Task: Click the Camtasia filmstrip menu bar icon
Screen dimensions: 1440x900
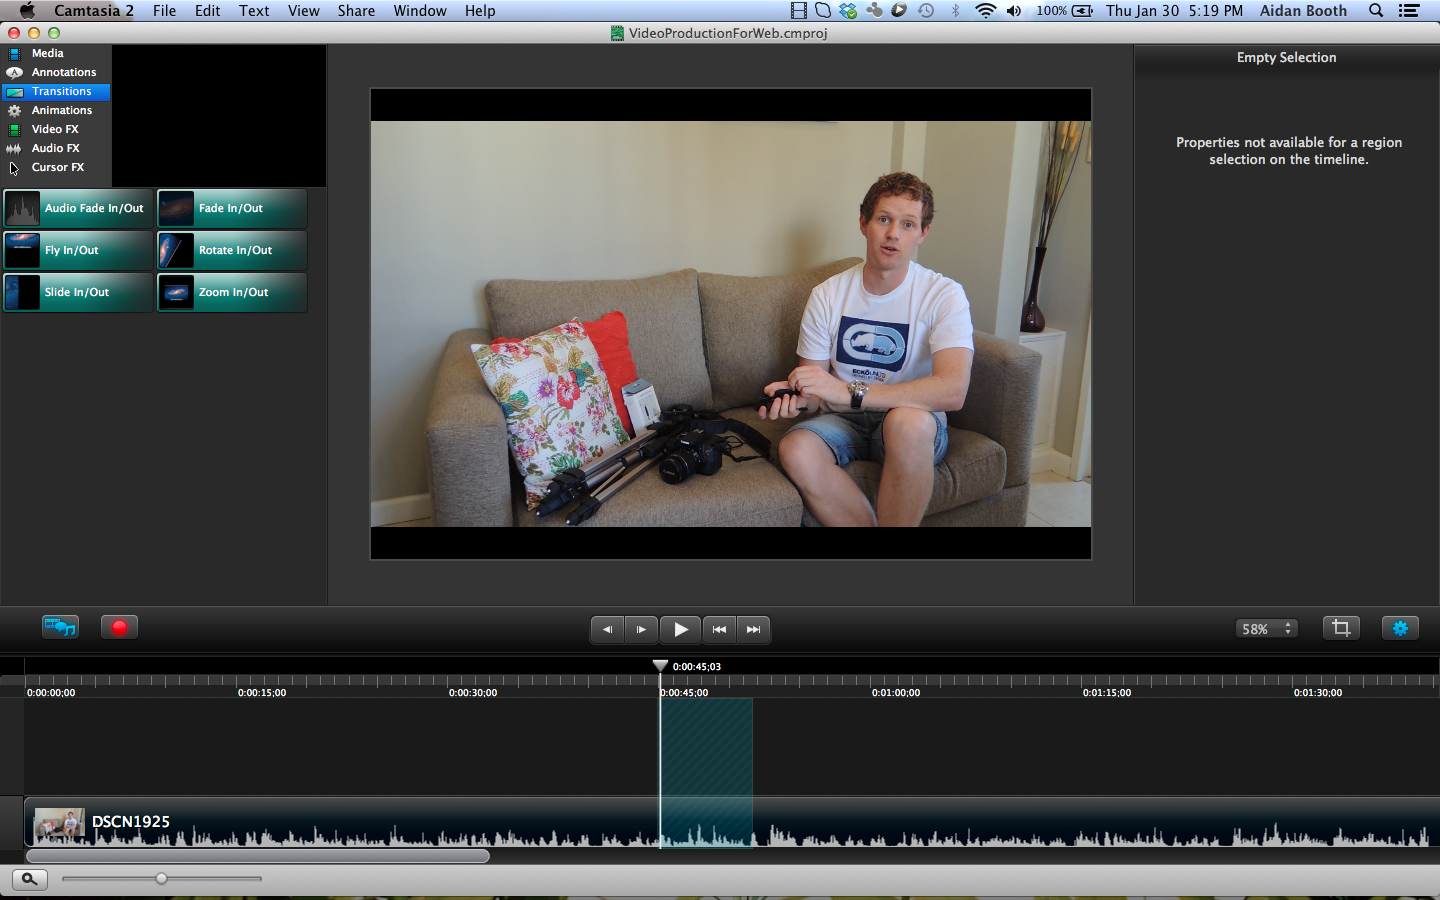Action: (798, 11)
